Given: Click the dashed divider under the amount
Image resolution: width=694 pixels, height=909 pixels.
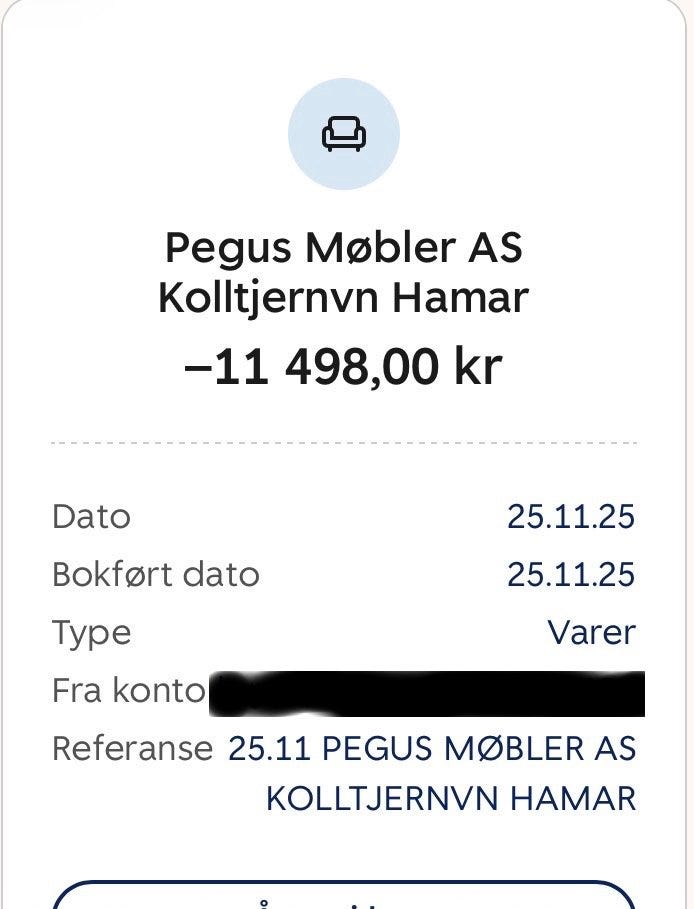Looking at the screenshot, I should coord(344,443).
